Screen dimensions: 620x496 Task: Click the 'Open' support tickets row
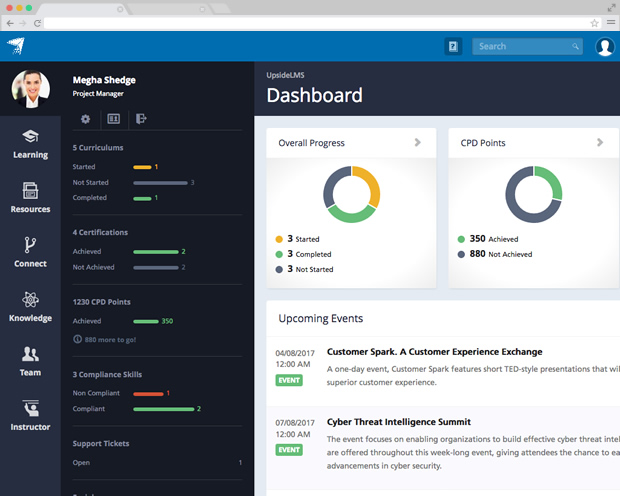tap(157, 462)
